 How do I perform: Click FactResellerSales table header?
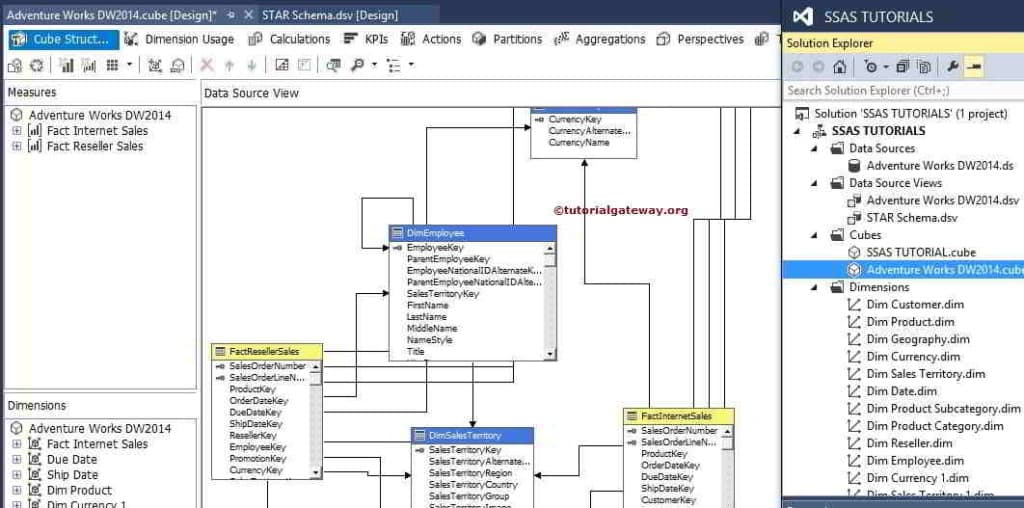(x=266, y=351)
